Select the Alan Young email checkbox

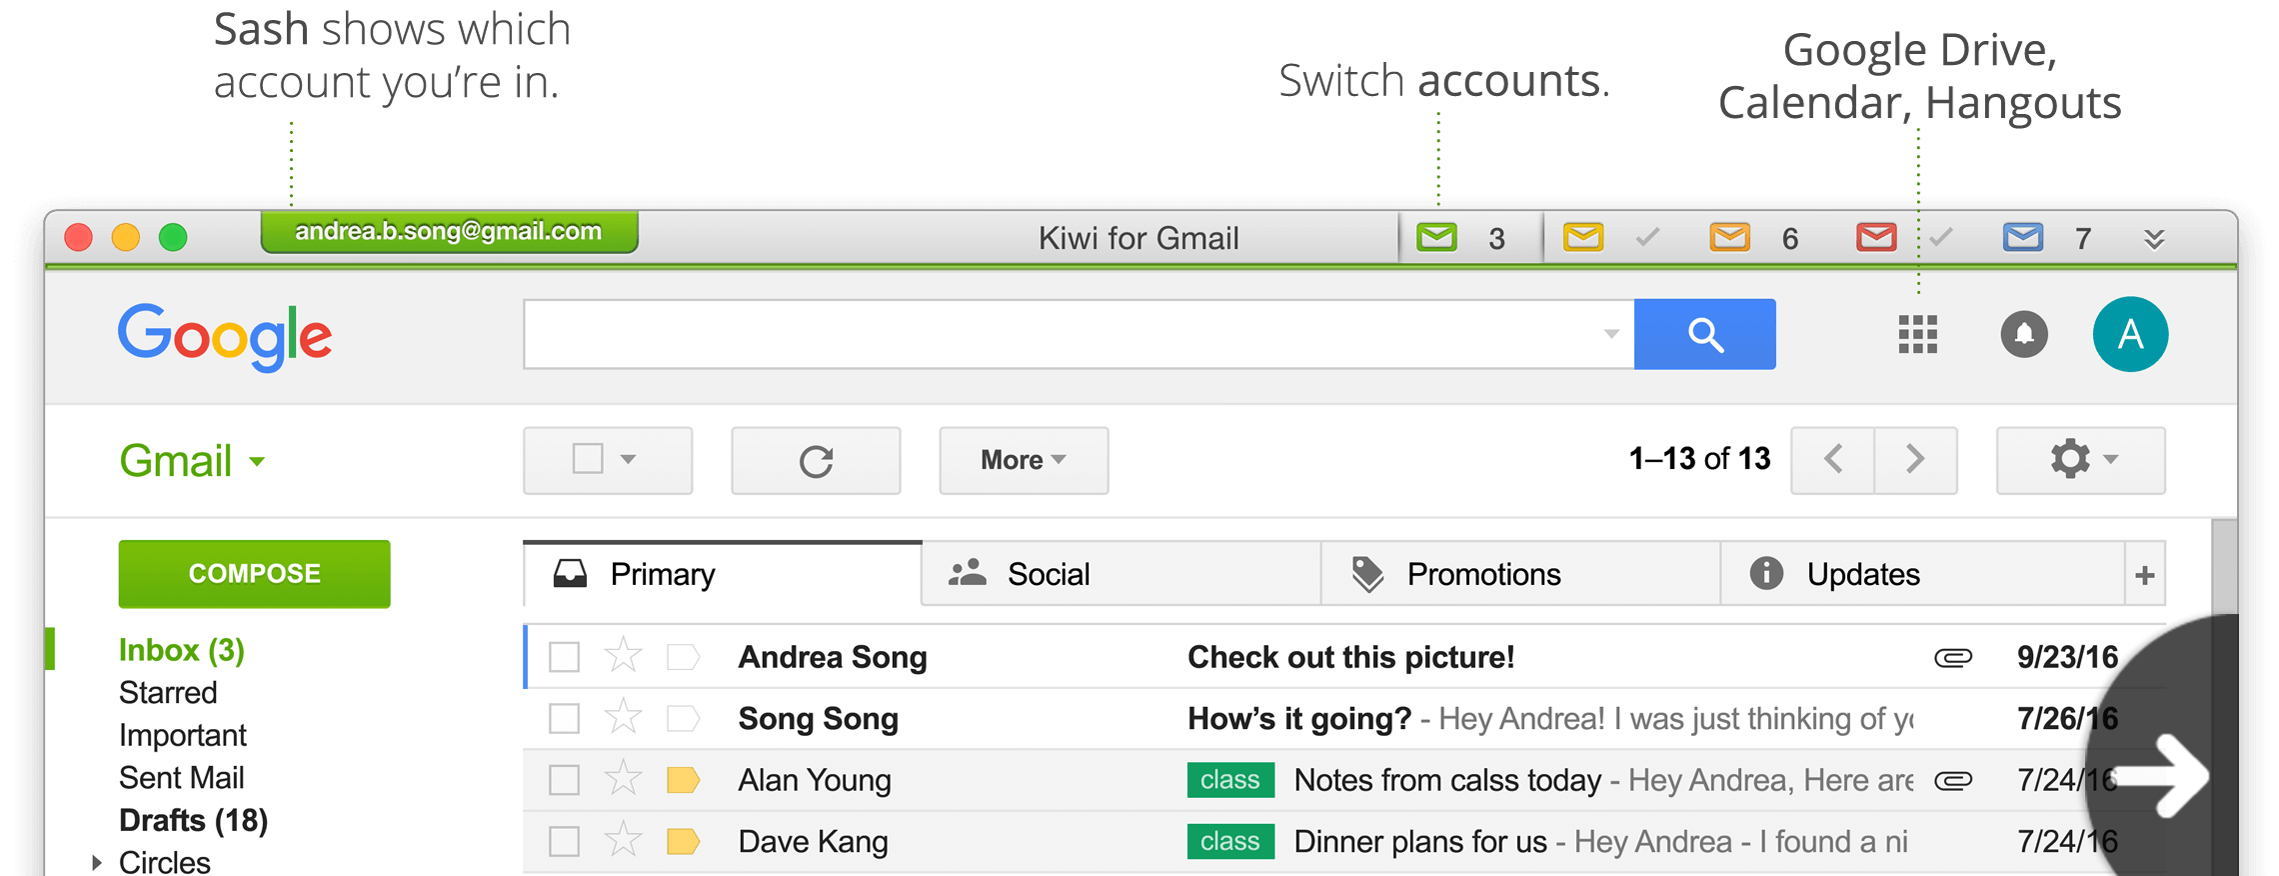(x=564, y=780)
